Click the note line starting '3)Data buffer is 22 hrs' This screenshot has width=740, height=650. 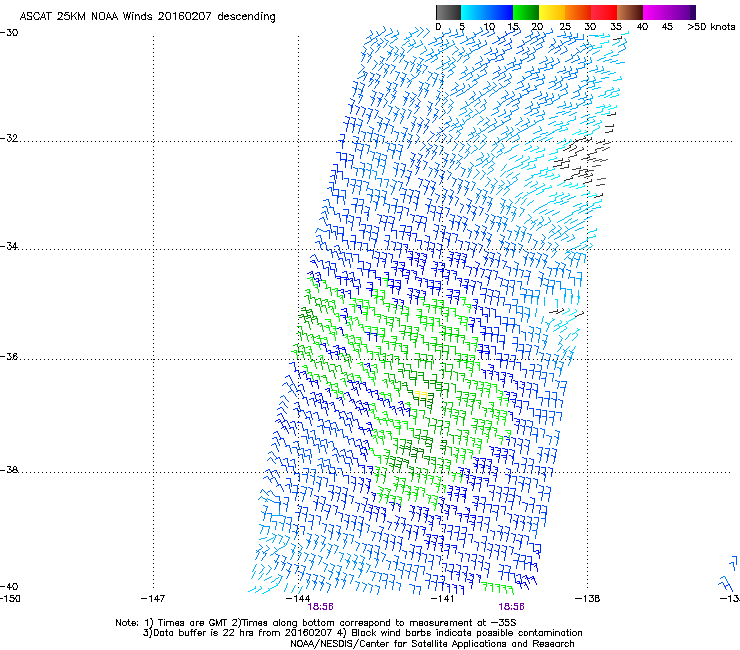click(362, 633)
